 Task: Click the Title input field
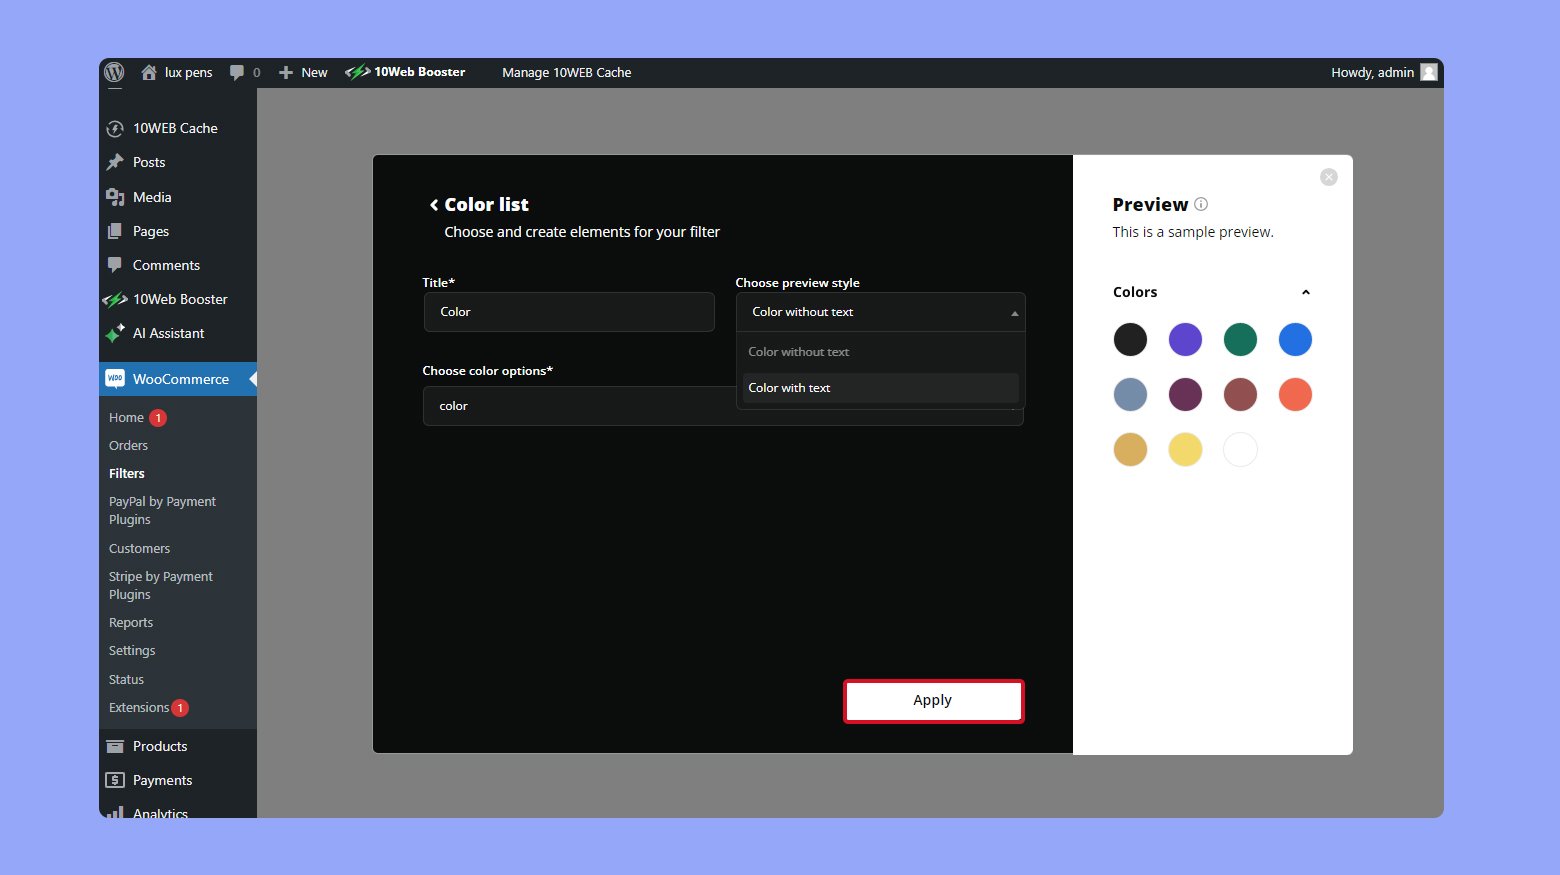568,312
